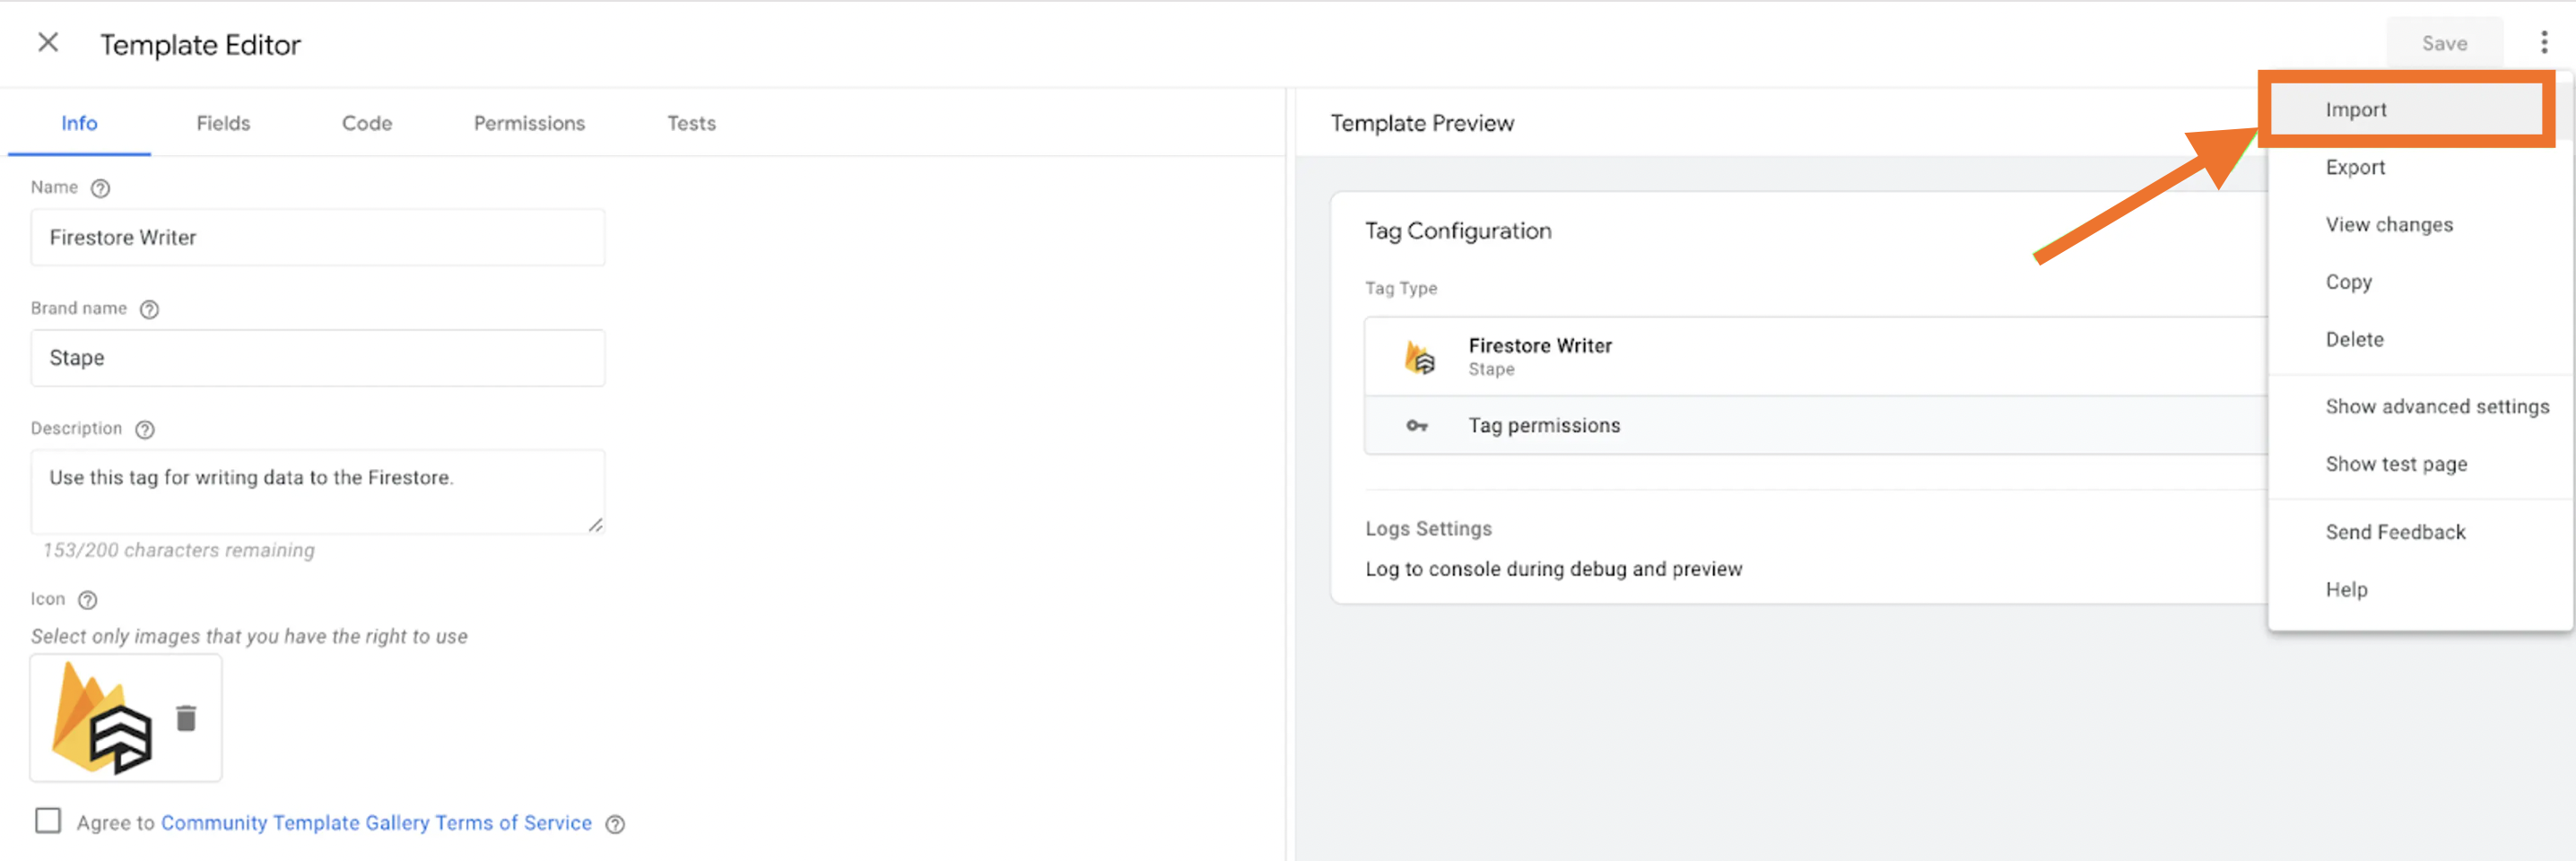
Task: Click the Description text area
Action: click(x=318, y=491)
